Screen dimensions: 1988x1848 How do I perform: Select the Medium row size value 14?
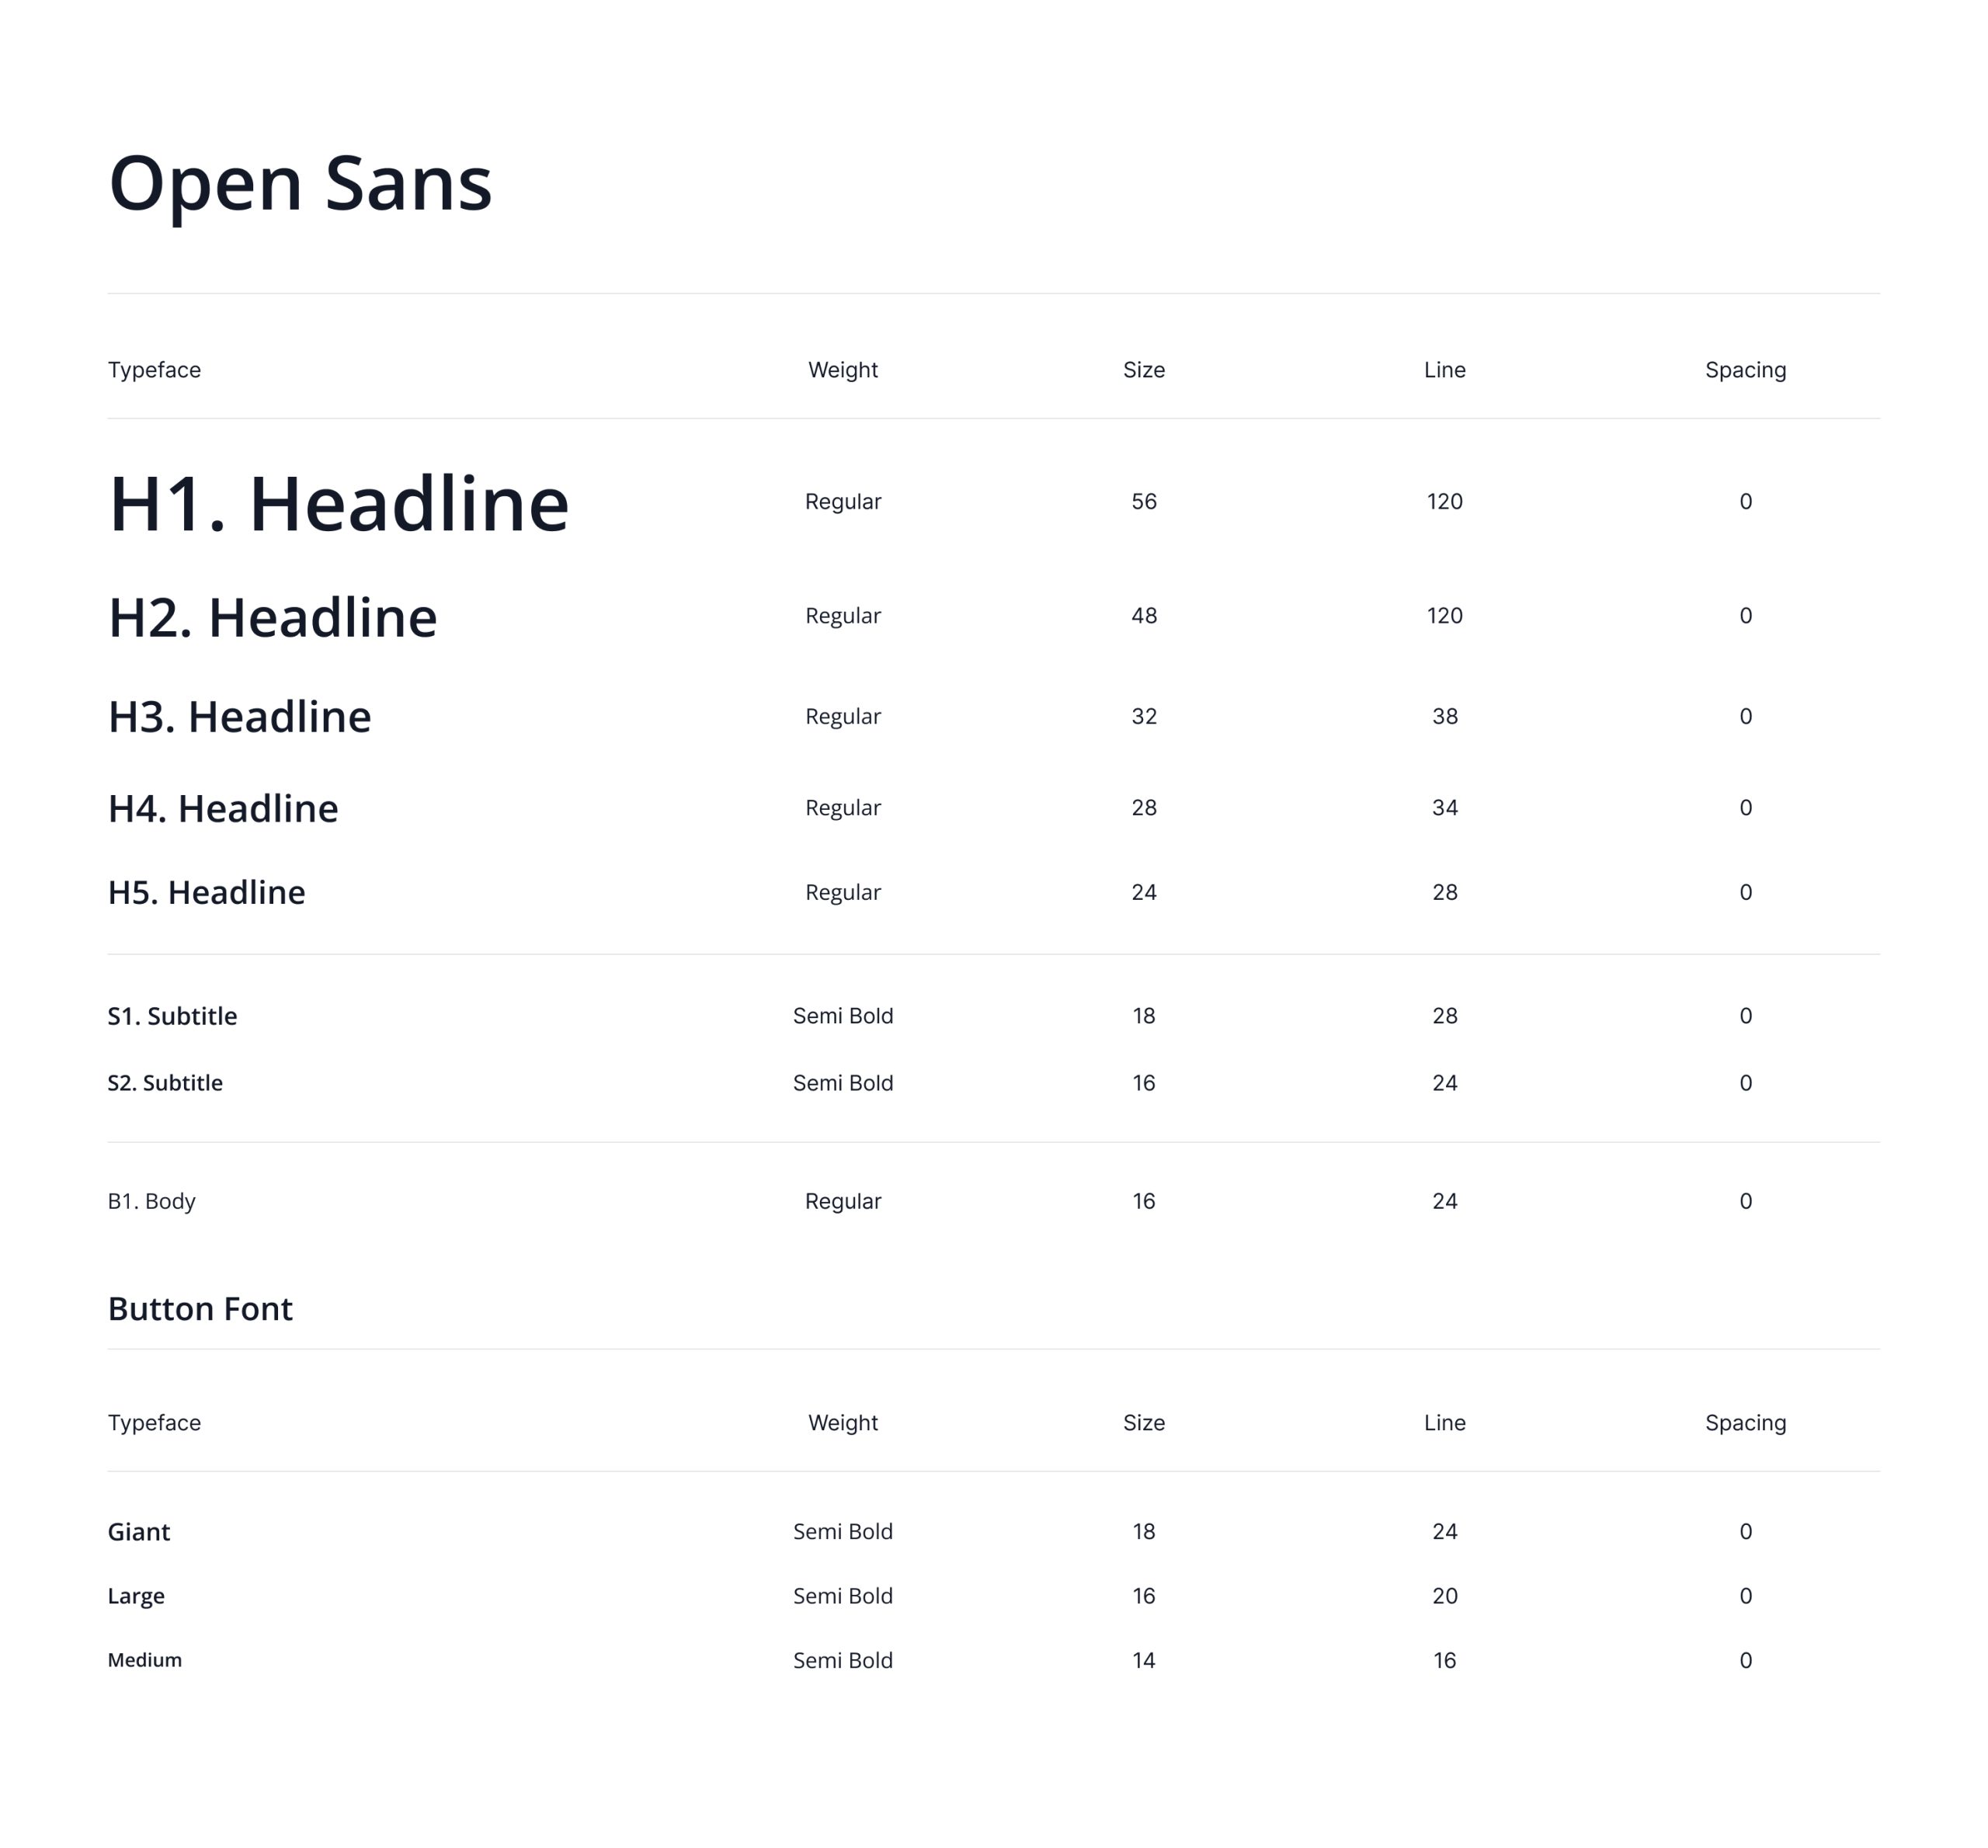click(1144, 1661)
